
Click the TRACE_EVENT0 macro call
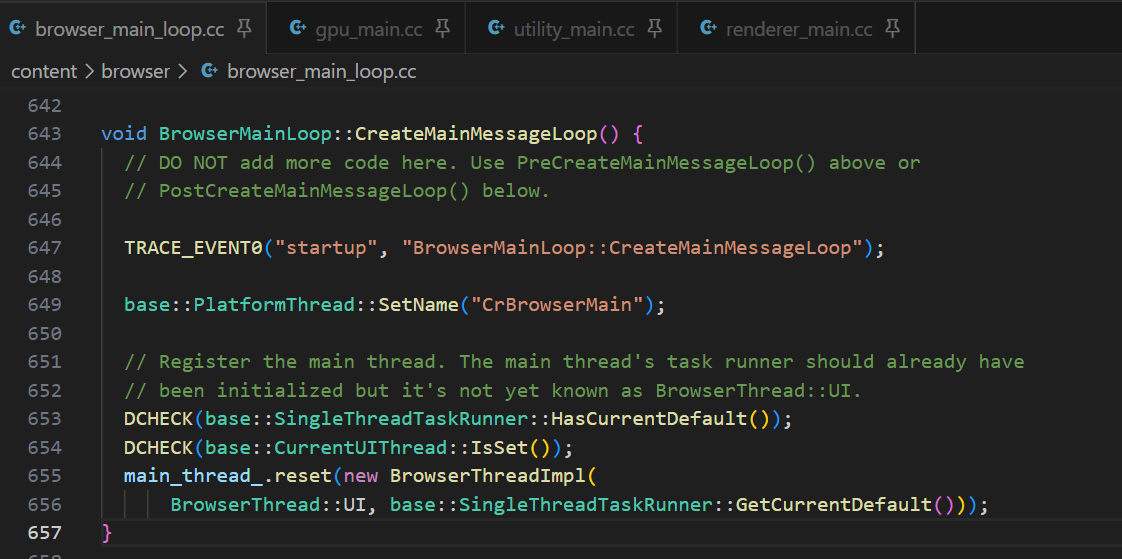click(192, 248)
